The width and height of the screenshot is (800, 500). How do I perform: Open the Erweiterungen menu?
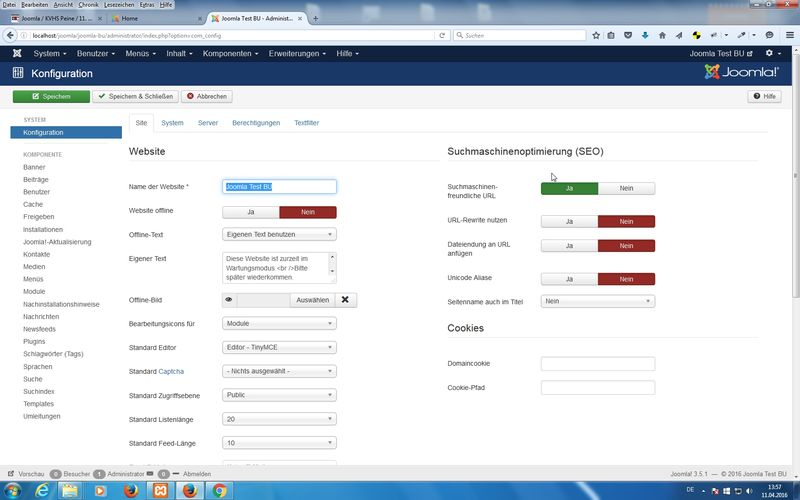click(297, 53)
